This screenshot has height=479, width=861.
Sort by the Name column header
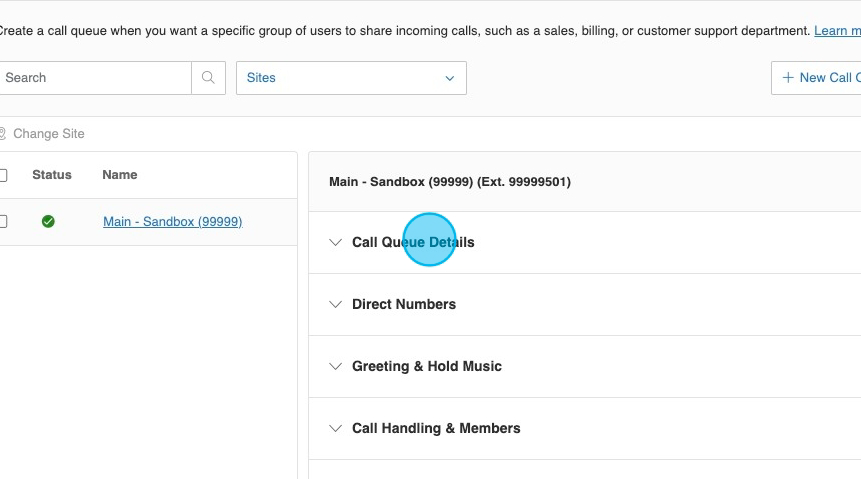coord(119,175)
